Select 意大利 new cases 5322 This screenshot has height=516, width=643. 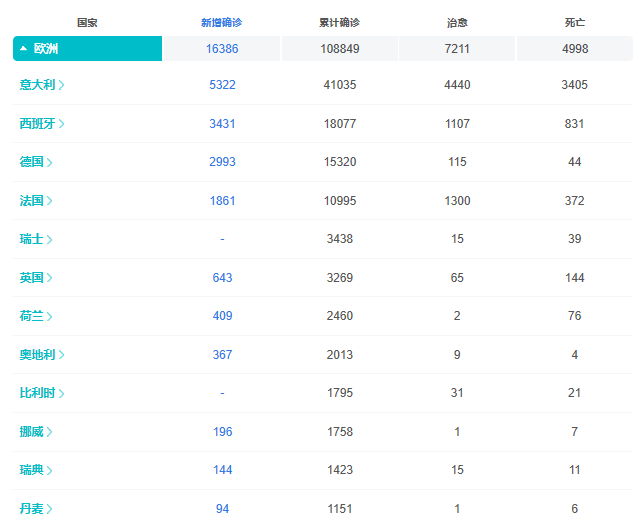click(222, 85)
